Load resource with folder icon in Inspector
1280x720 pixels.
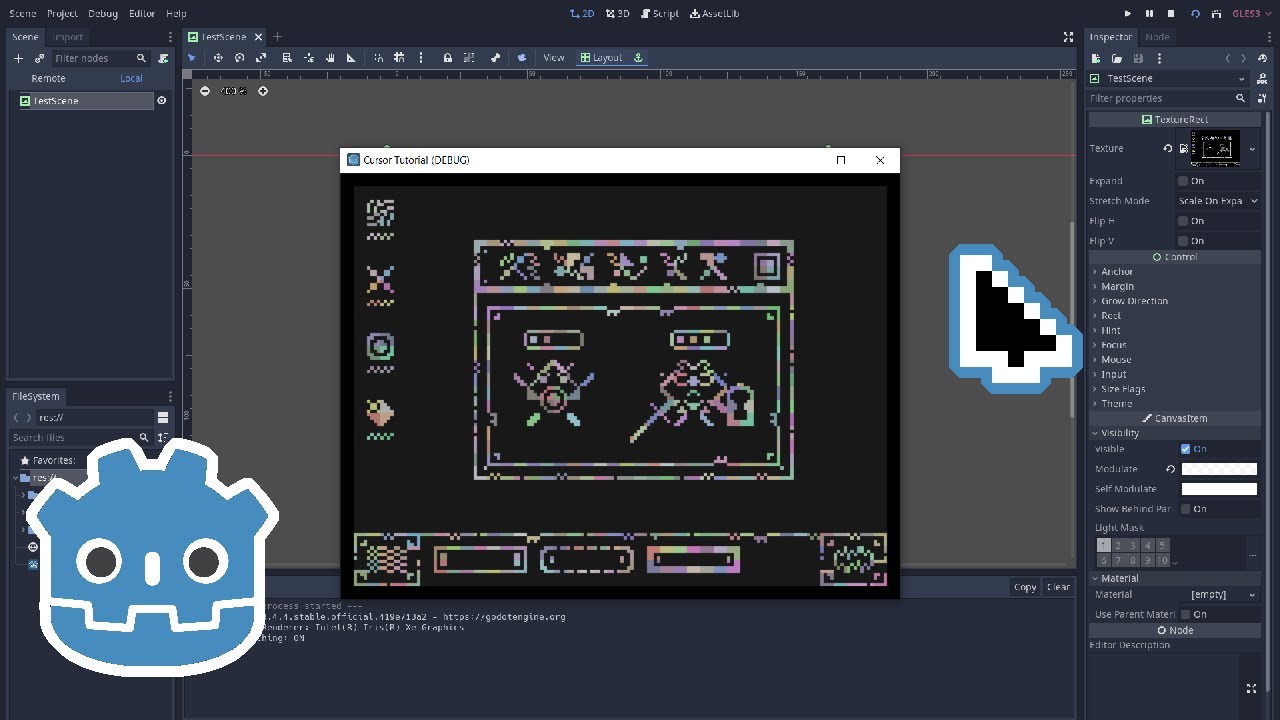pyautogui.click(x=1117, y=59)
